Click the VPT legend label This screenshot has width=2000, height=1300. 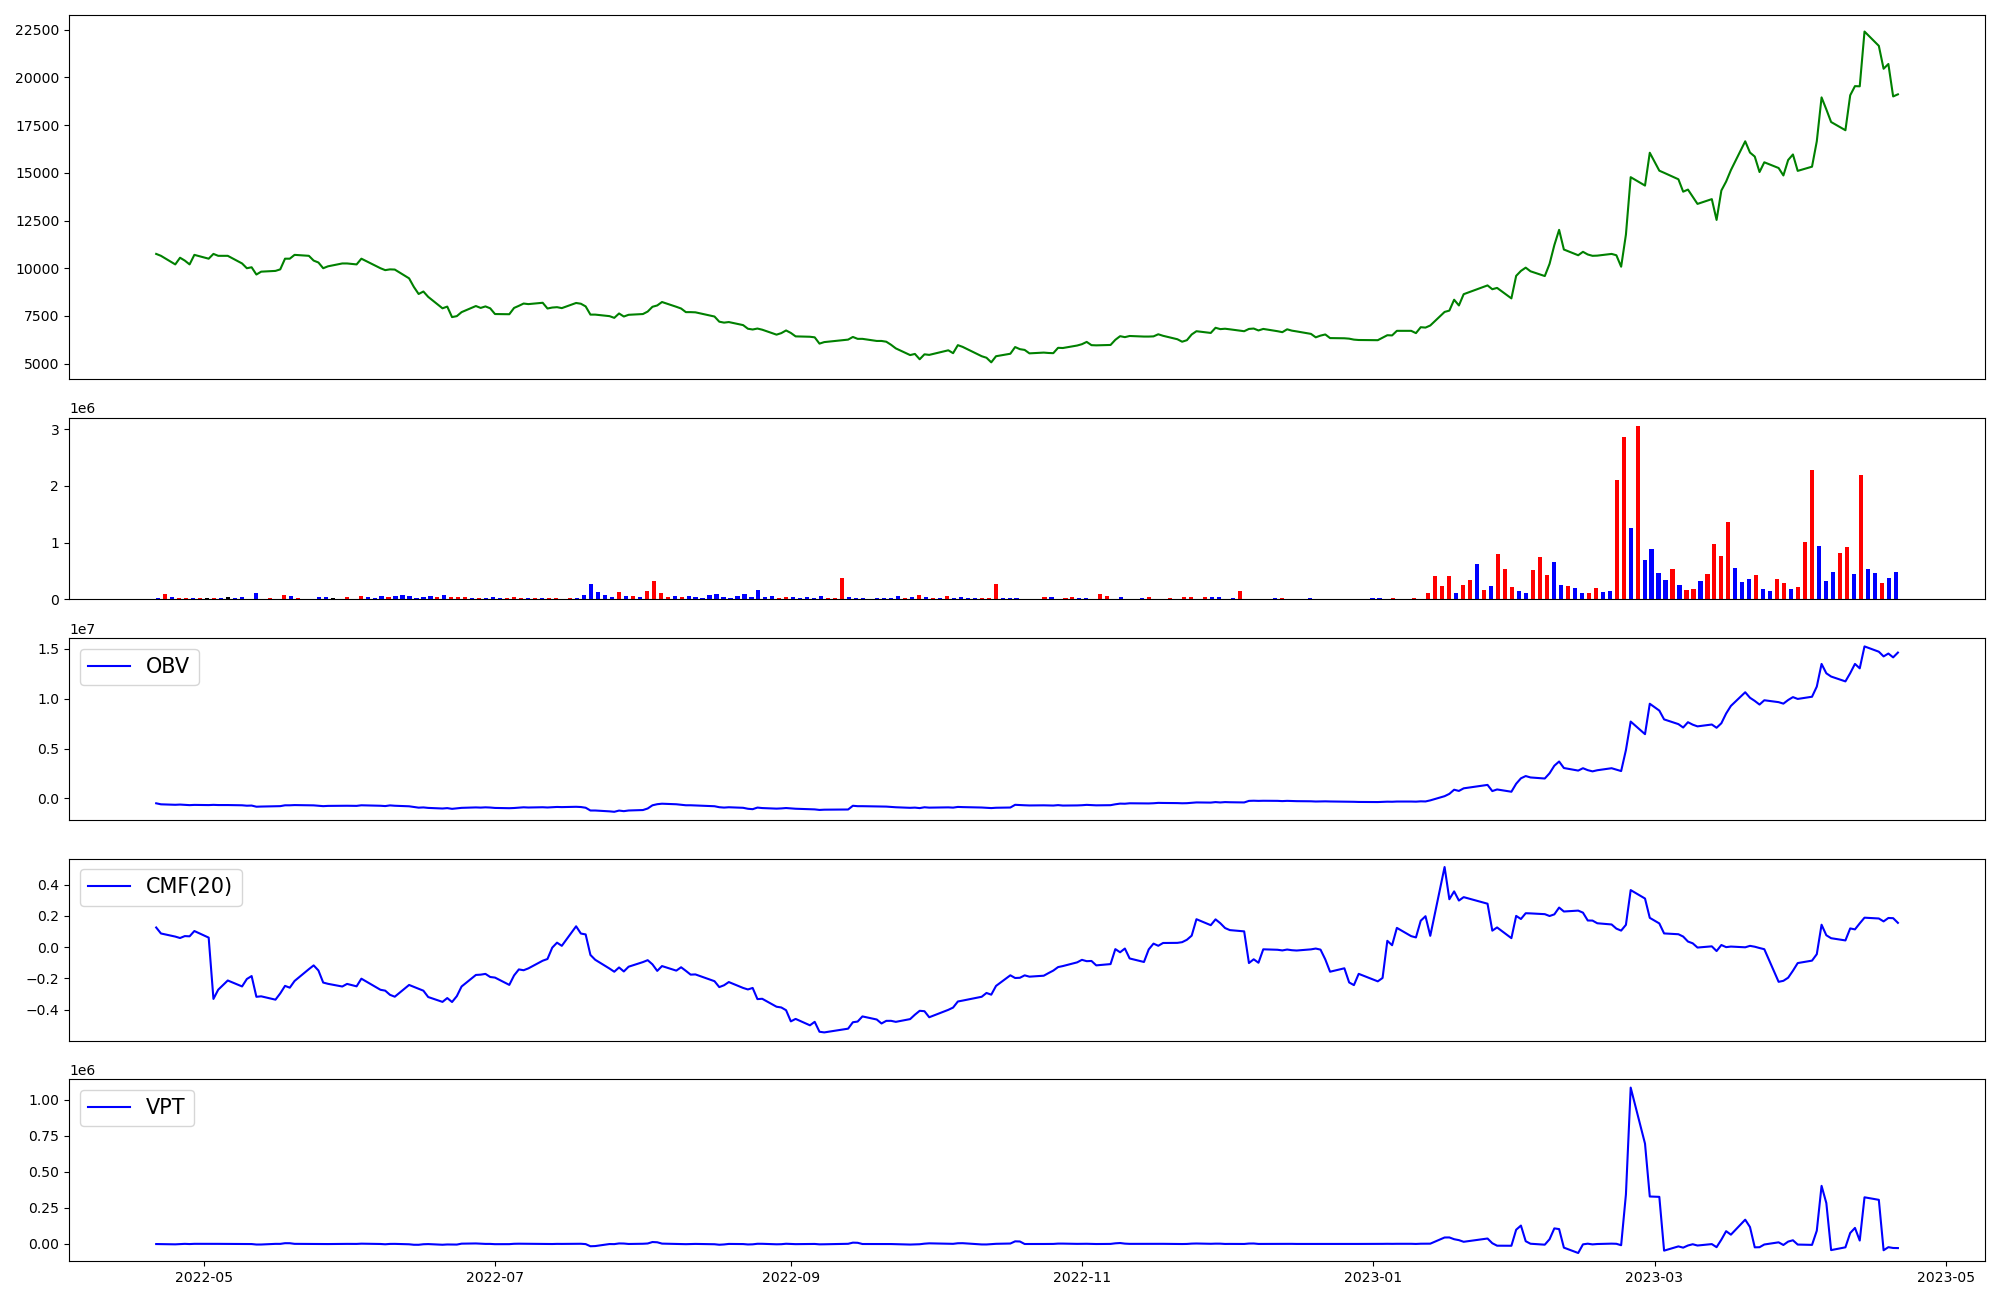[x=165, y=1108]
